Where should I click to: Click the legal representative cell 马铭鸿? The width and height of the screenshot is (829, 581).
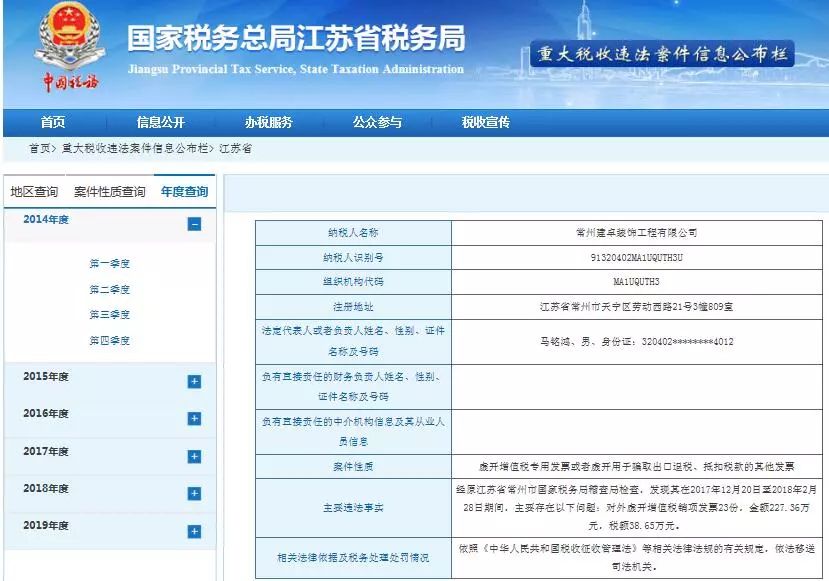637,342
